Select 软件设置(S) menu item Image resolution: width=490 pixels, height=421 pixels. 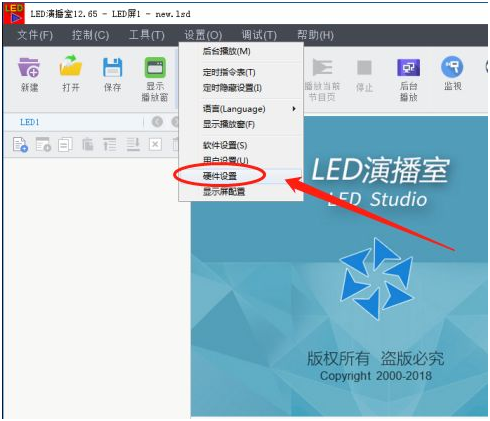225,145
